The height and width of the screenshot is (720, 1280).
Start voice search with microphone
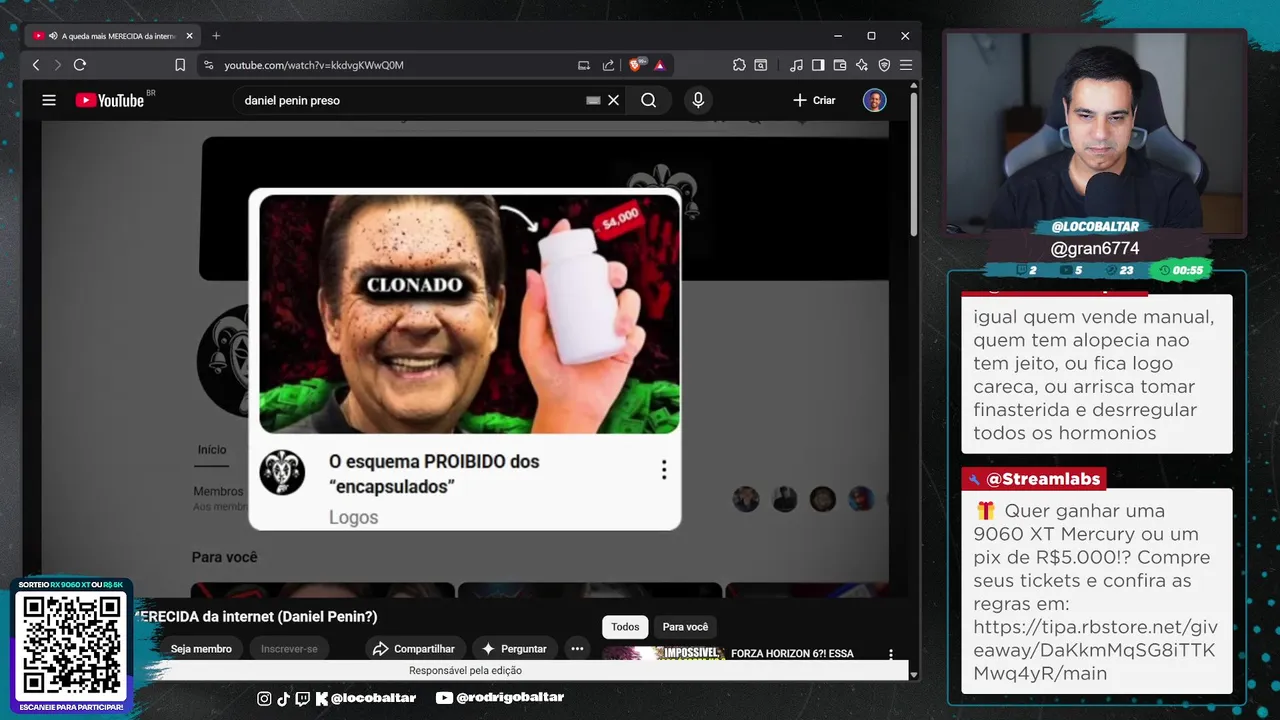[698, 100]
